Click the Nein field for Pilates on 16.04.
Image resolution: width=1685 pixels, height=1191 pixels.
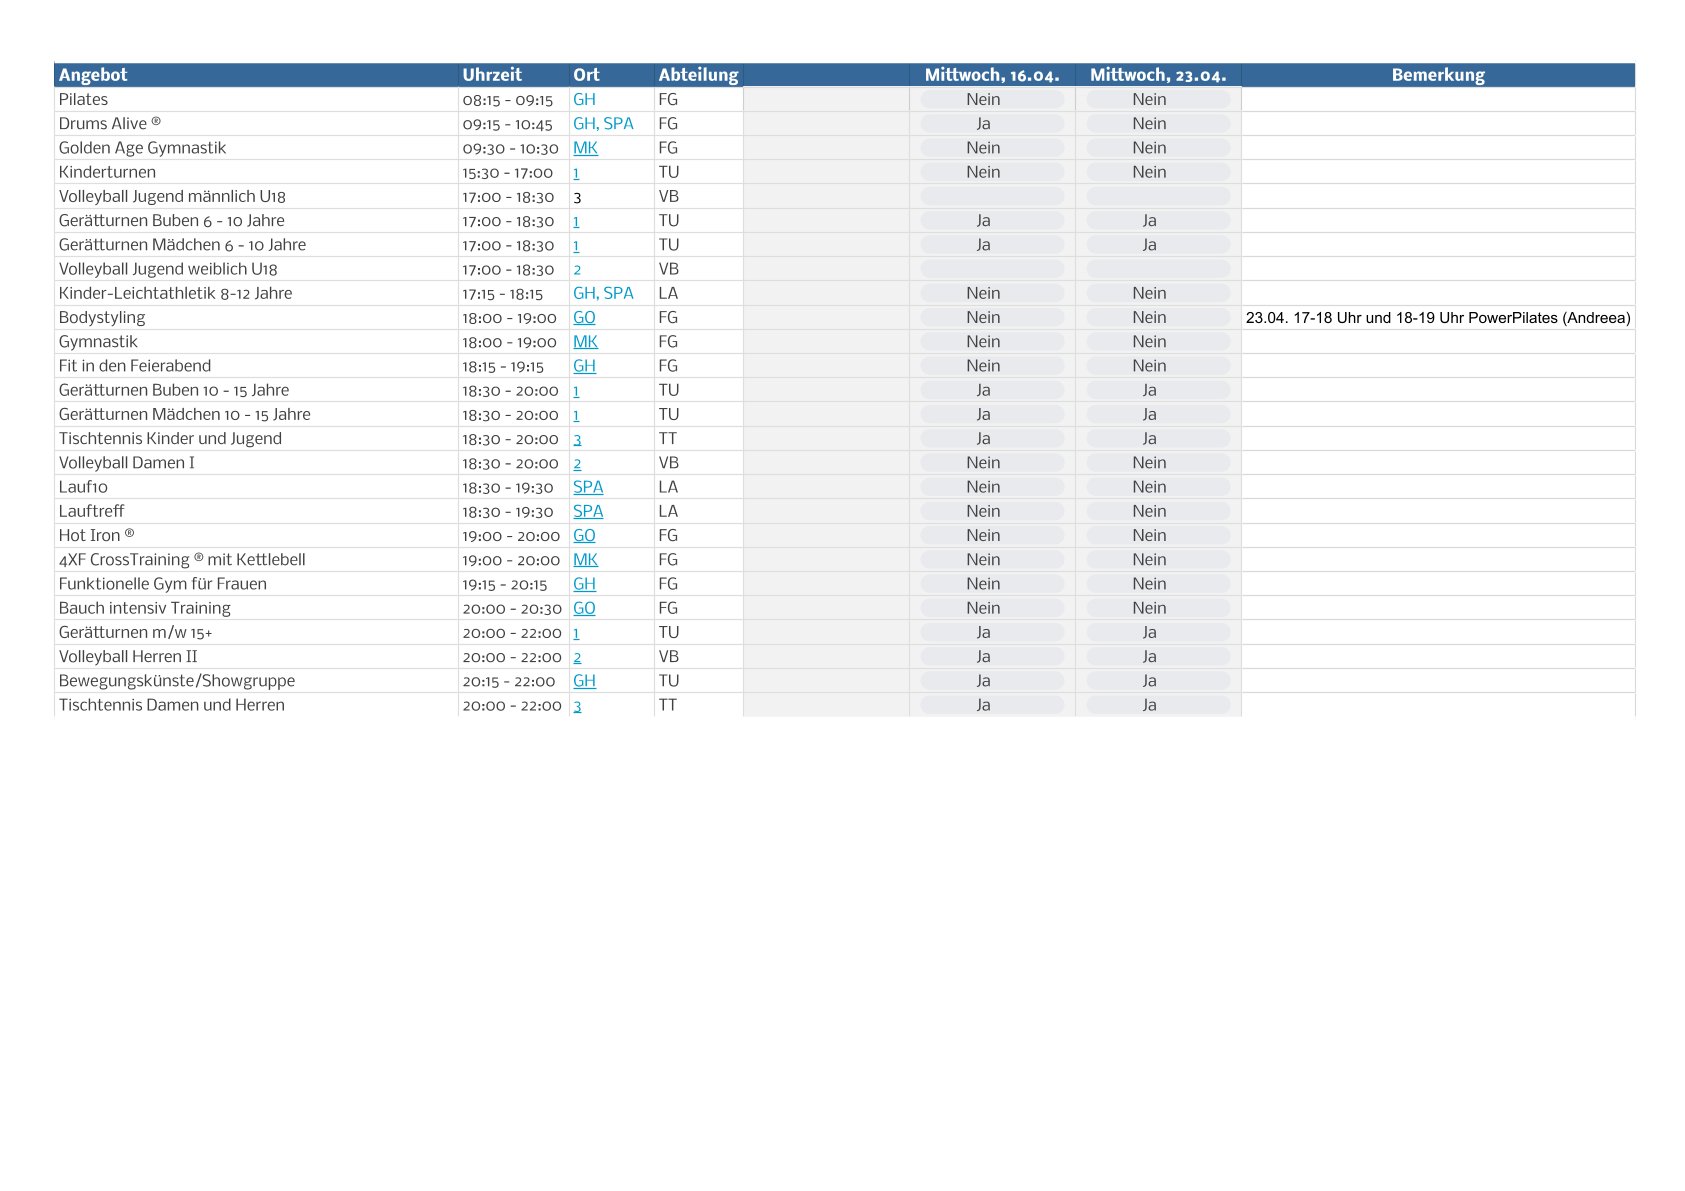pyautogui.click(x=992, y=100)
